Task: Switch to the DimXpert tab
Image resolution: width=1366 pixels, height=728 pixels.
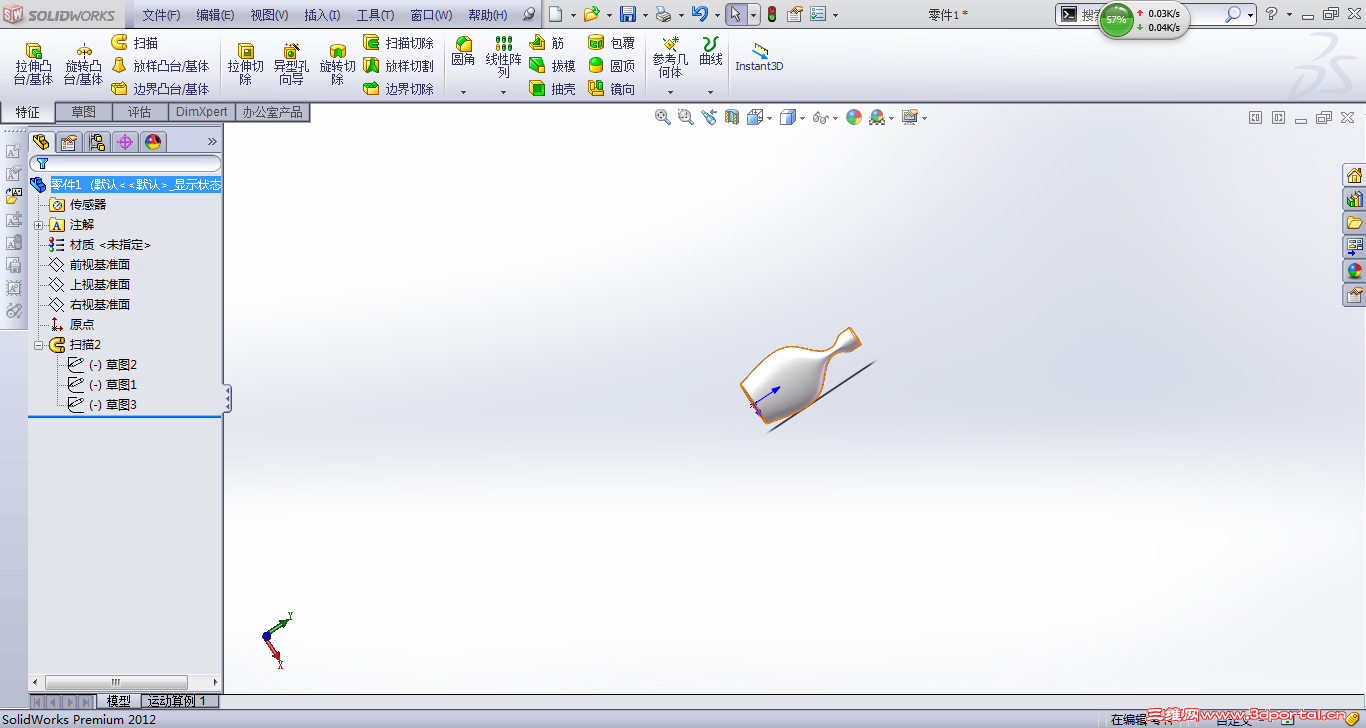Action: pos(202,112)
